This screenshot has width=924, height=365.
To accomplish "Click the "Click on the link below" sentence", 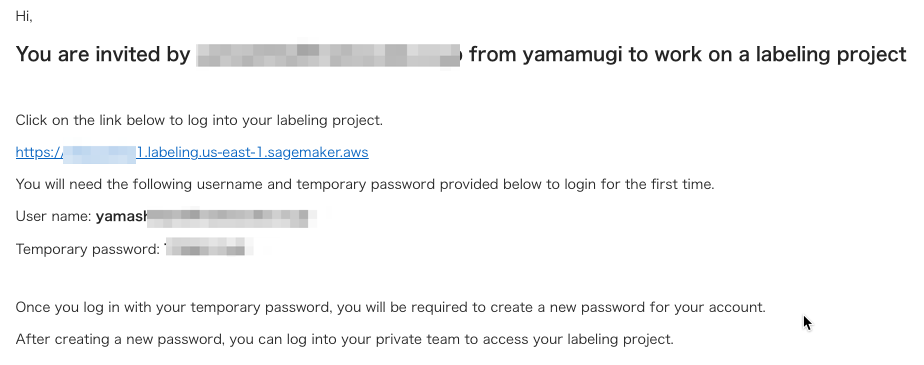I will click(x=199, y=120).
